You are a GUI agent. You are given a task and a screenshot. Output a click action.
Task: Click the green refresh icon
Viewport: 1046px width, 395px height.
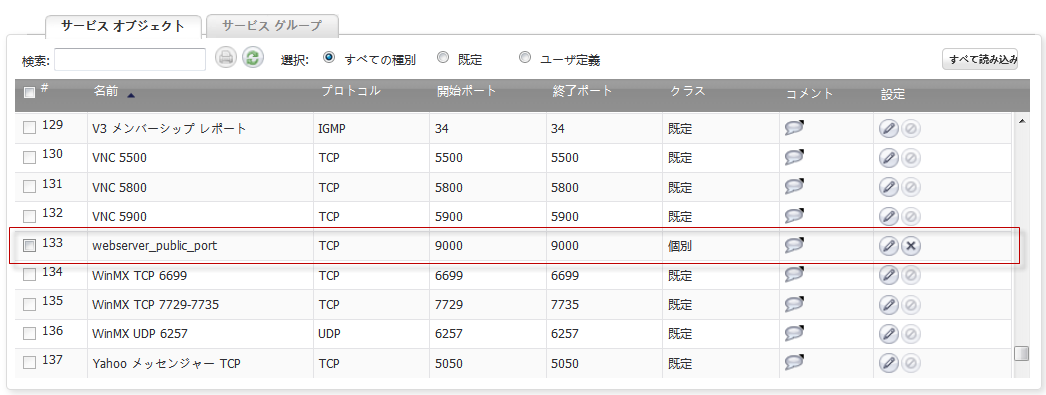[x=253, y=57]
